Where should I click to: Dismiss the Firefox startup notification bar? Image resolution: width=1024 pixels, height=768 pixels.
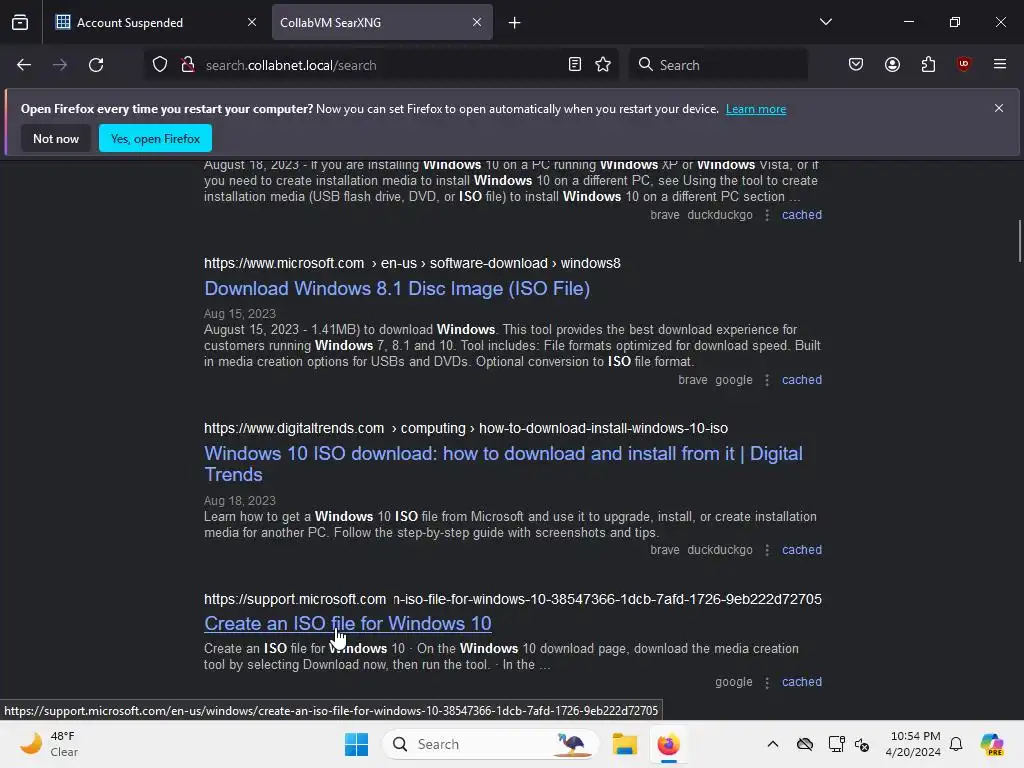[999, 108]
